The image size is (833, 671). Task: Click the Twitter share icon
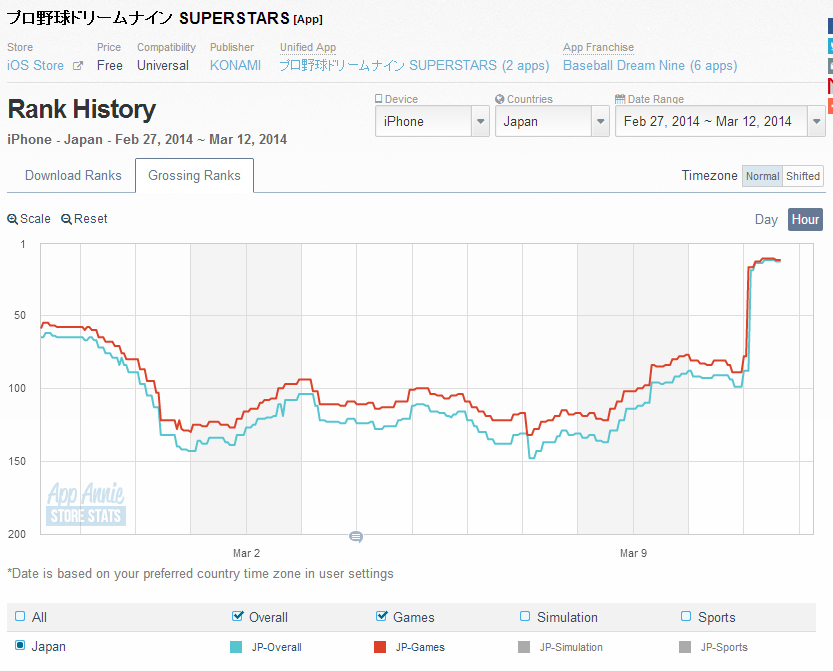[829, 45]
